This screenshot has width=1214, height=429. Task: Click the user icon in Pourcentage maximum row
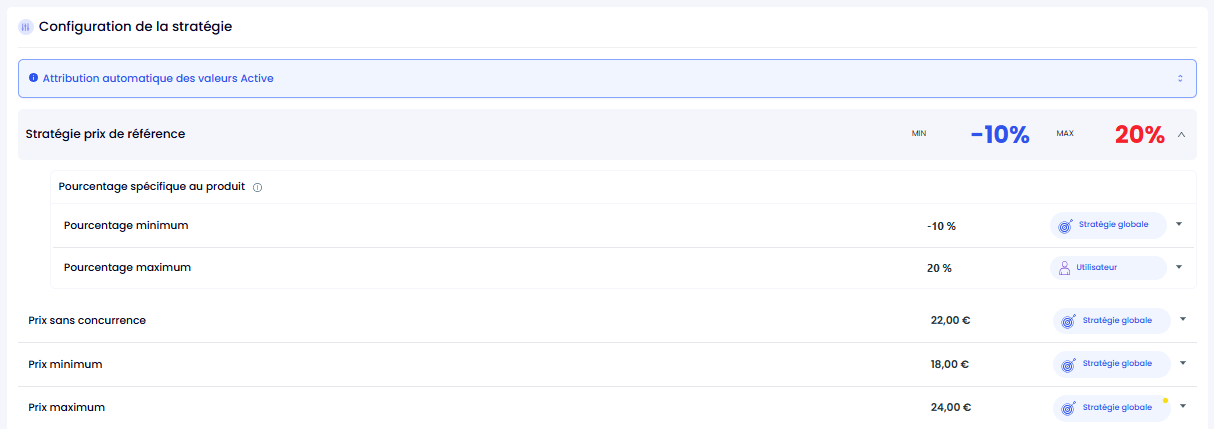click(1065, 268)
